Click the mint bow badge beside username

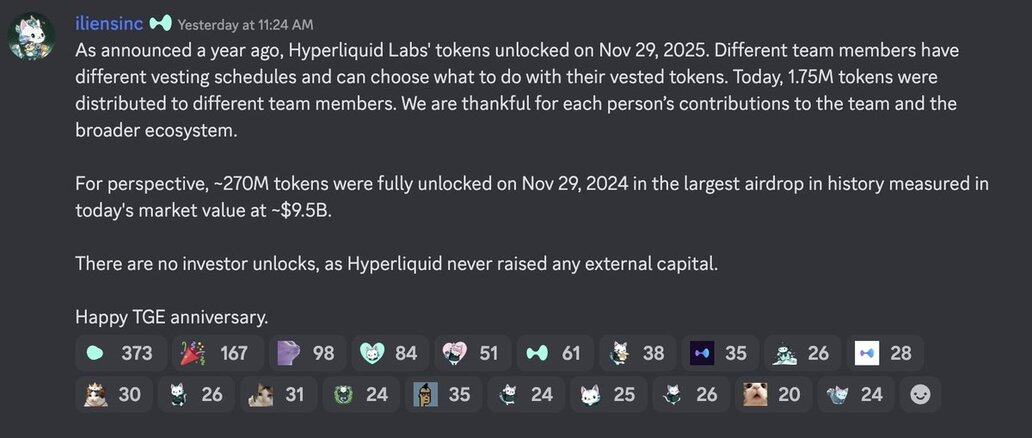(x=161, y=23)
